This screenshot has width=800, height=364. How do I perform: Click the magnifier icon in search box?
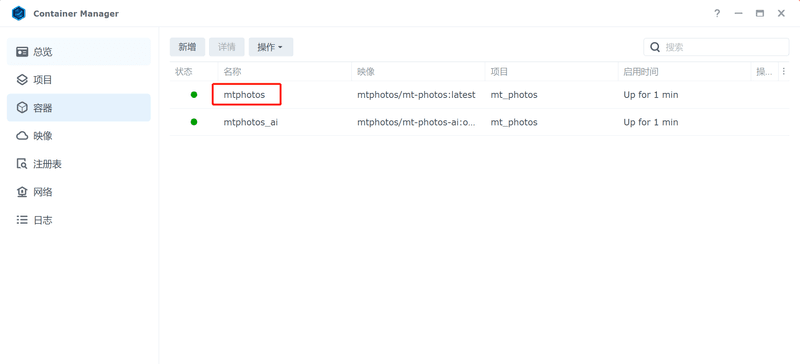pos(655,47)
